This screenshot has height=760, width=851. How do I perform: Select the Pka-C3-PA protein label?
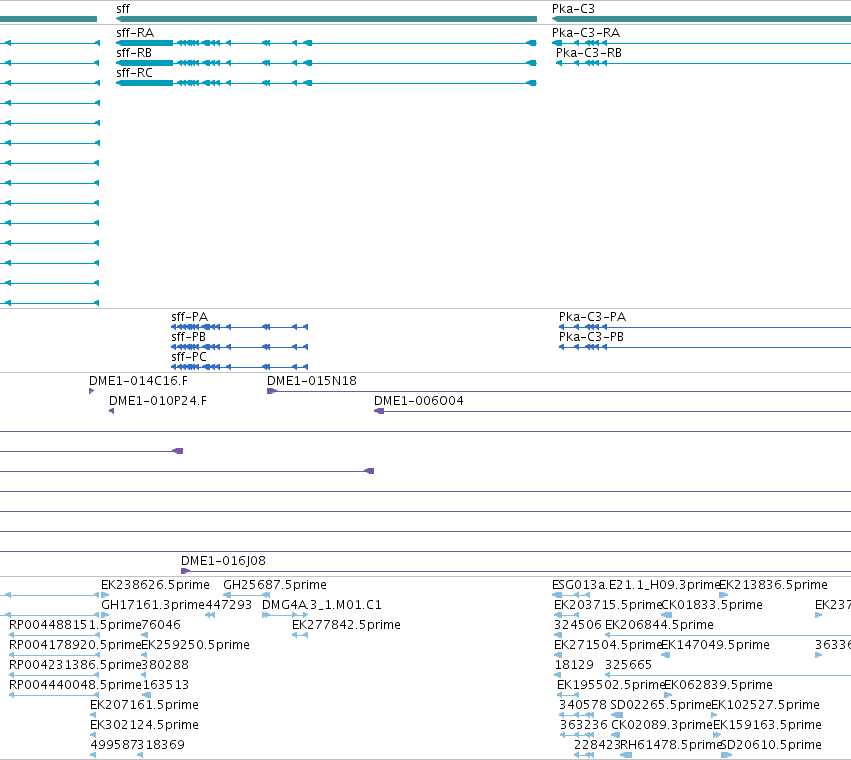pos(592,316)
